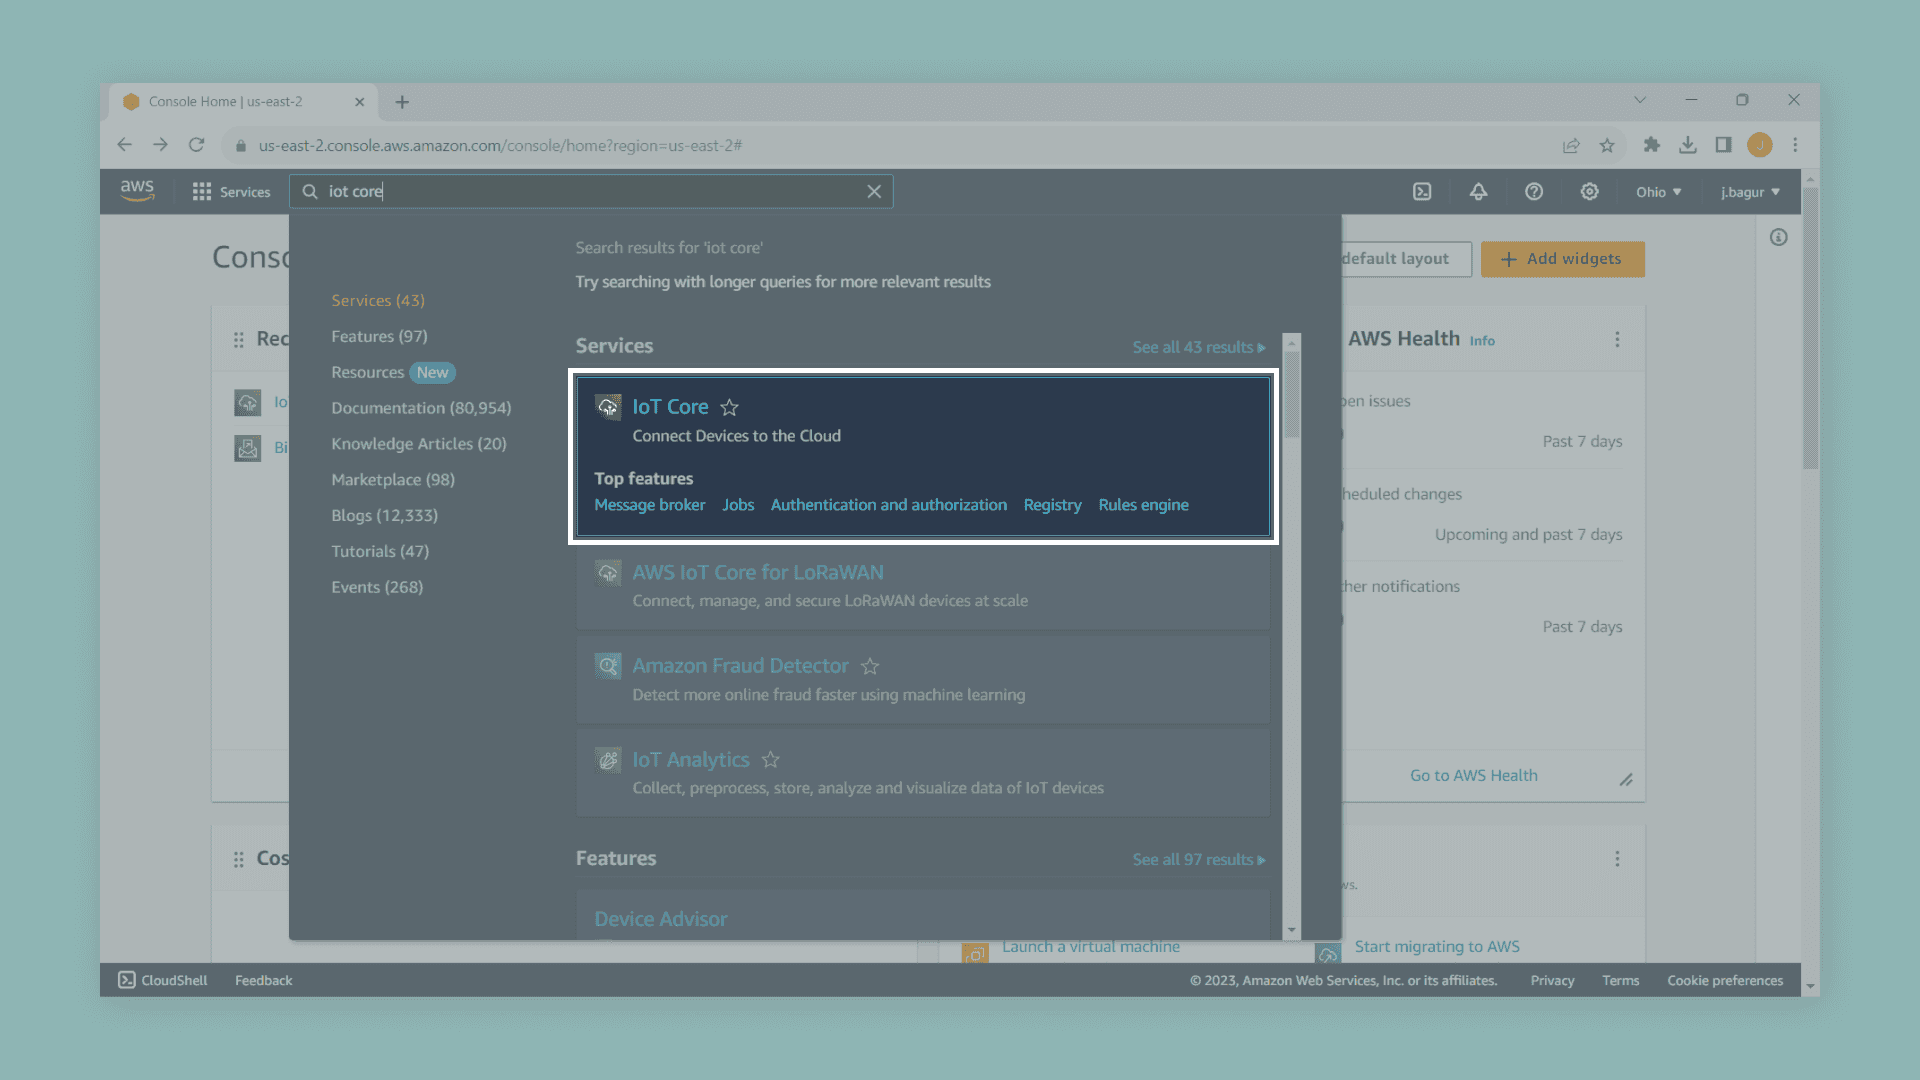This screenshot has width=1920, height=1080.
Task: Open the info panel icon at right
Action: 1778,238
